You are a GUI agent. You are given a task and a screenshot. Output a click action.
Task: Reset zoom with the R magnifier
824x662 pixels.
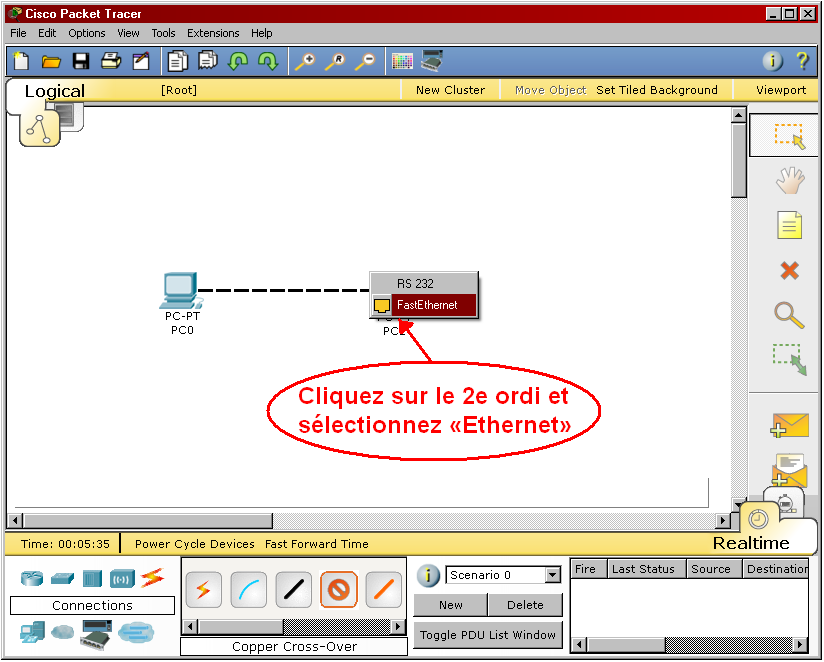[x=335, y=61]
